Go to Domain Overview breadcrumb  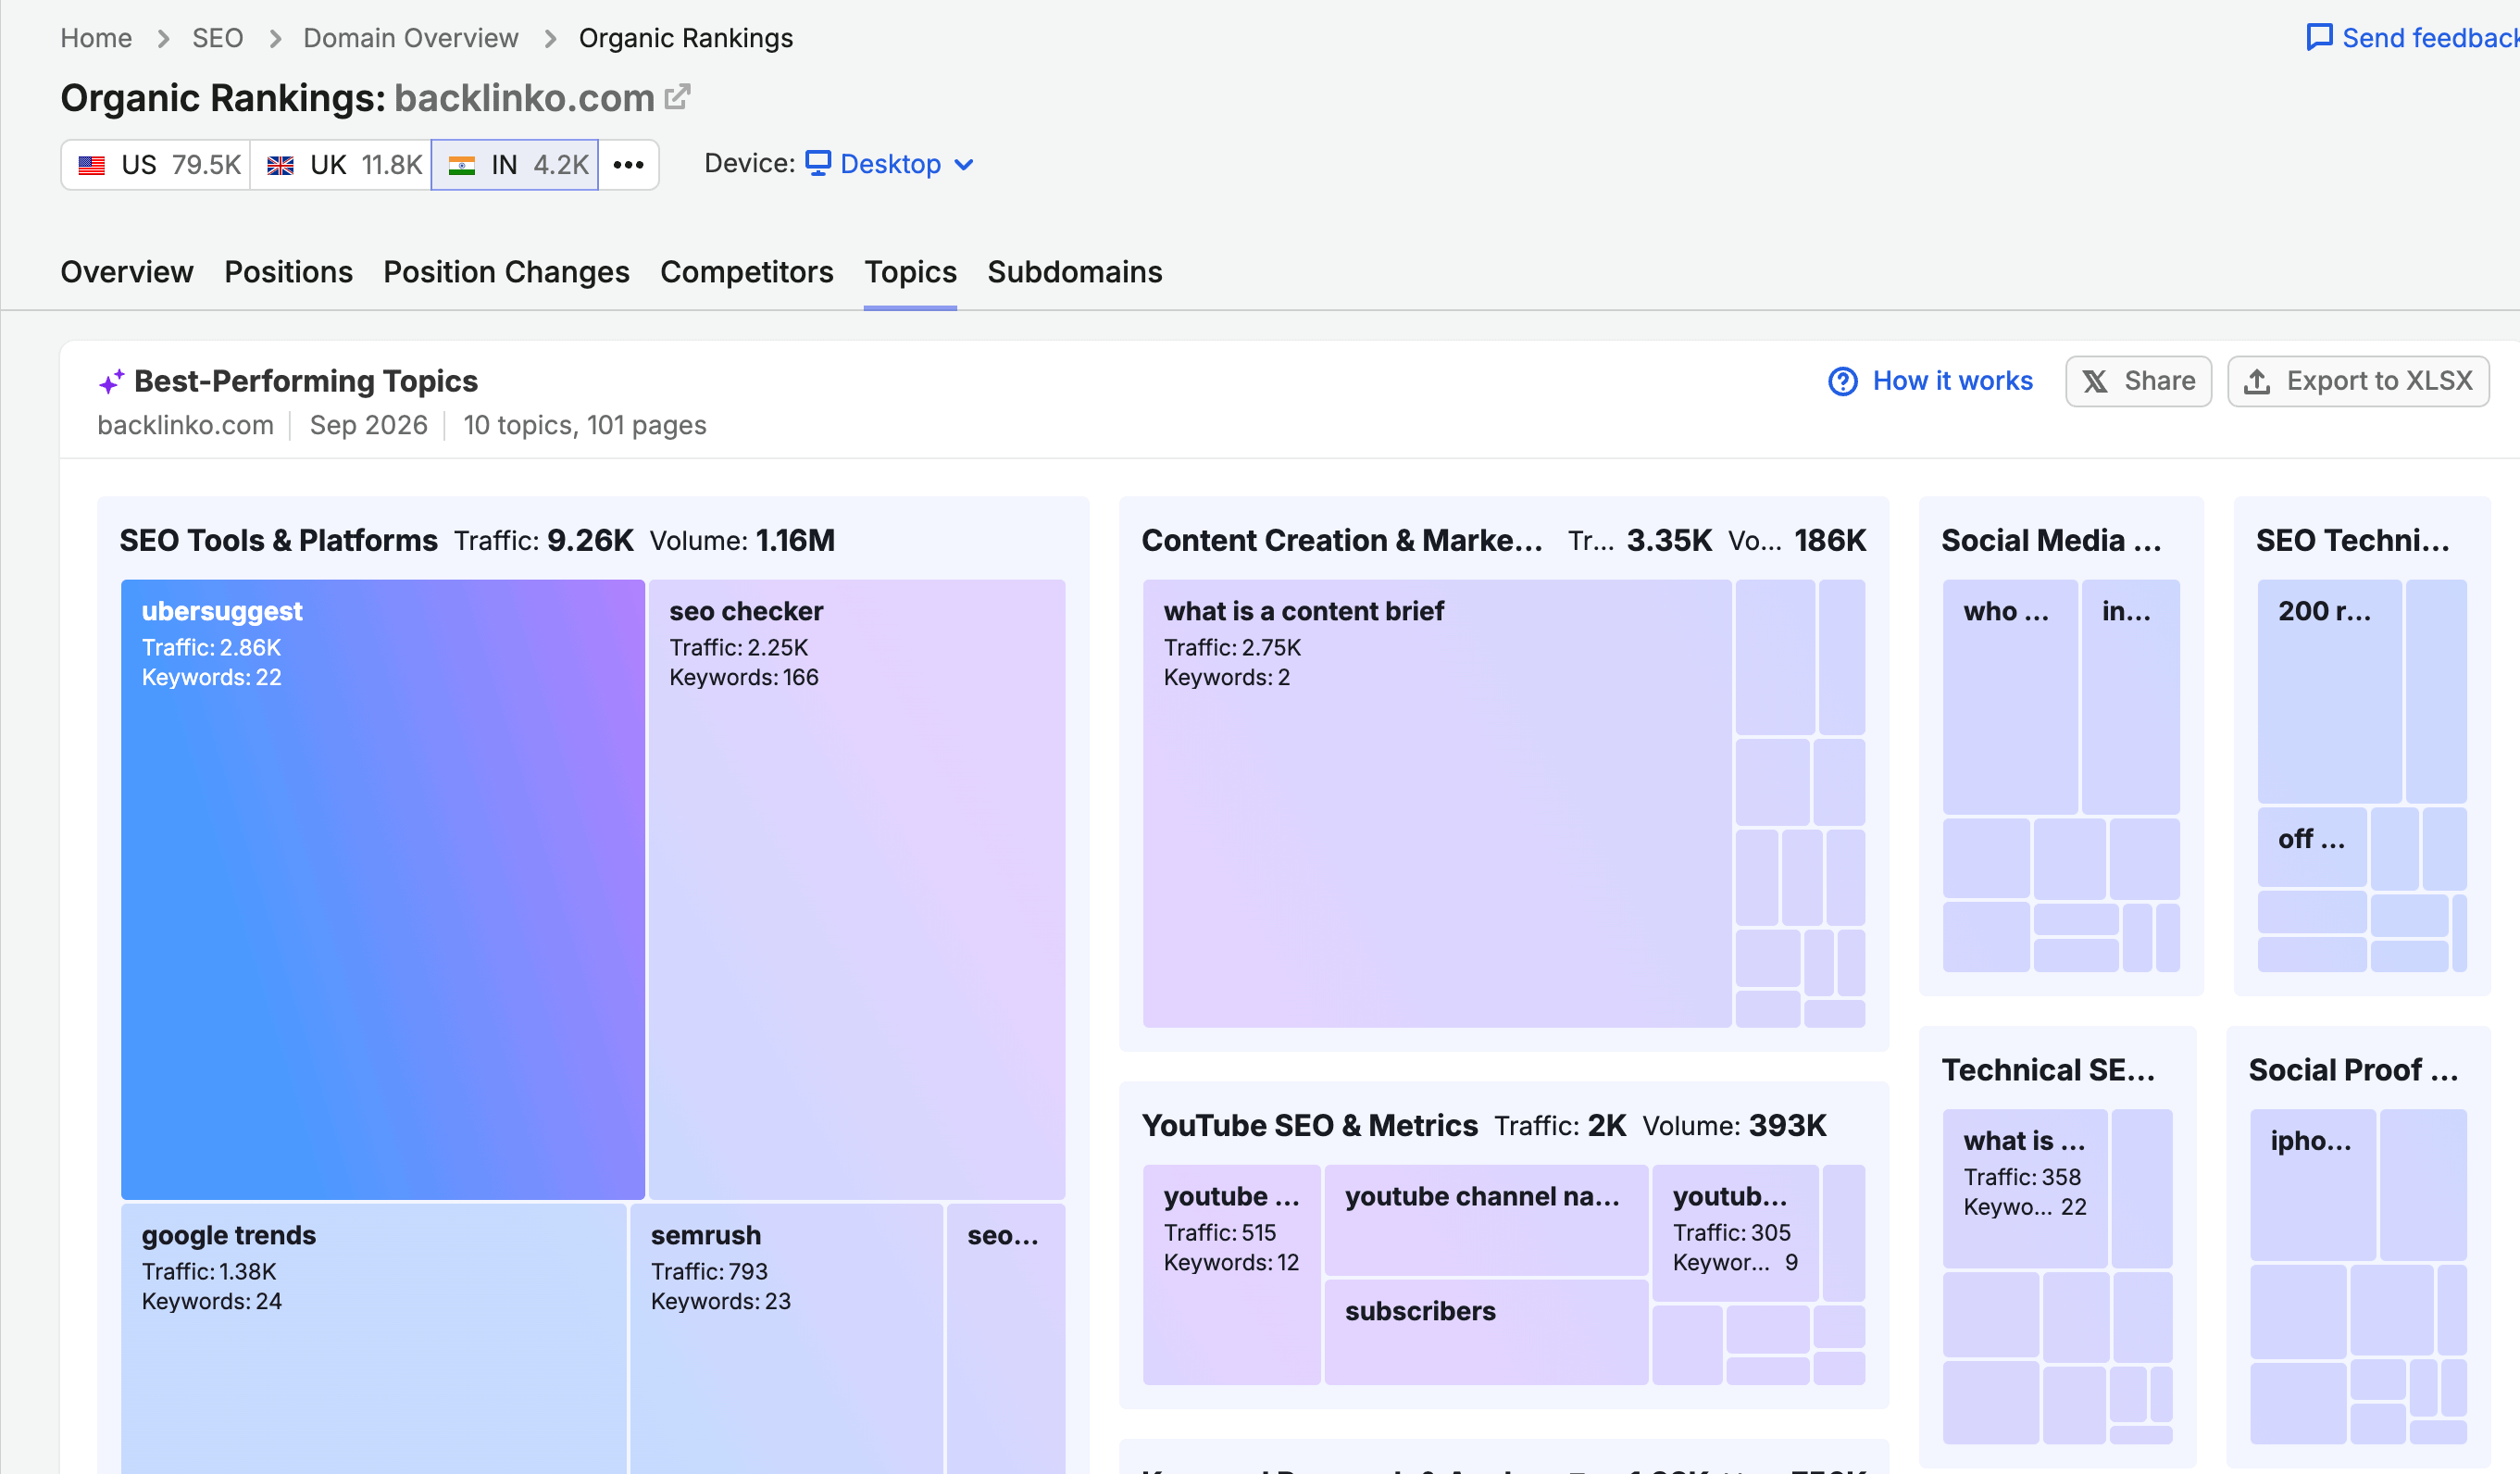pos(411,38)
